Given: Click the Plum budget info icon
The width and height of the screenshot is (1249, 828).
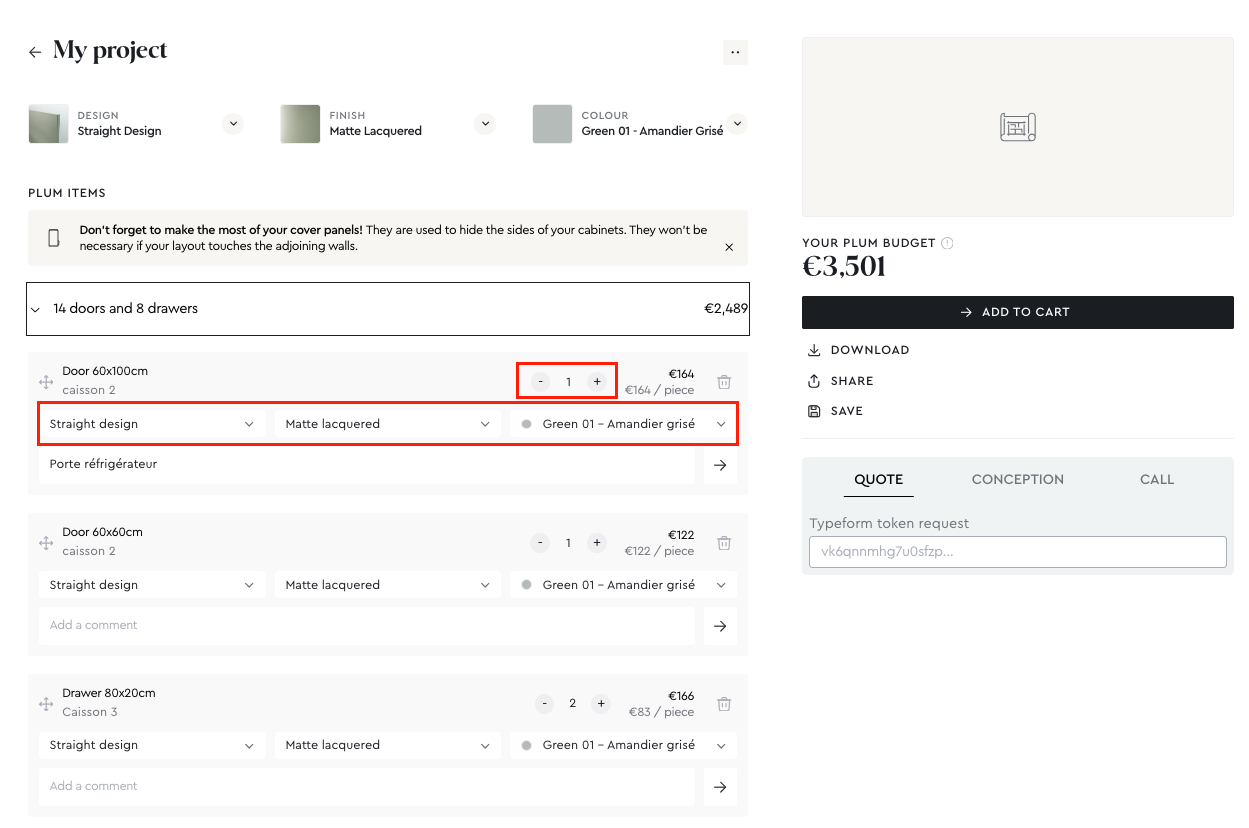Looking at the screenshot, I should coord(947,243).
